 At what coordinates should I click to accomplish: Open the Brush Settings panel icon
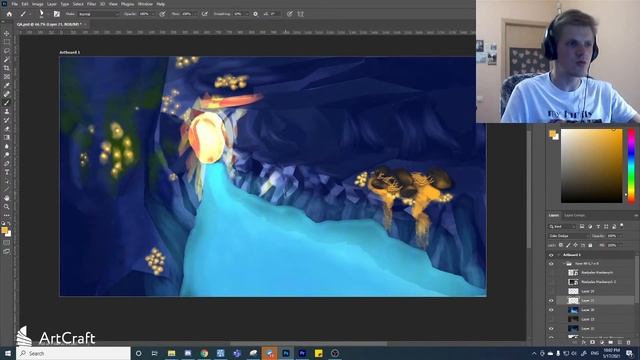(57, 14)
